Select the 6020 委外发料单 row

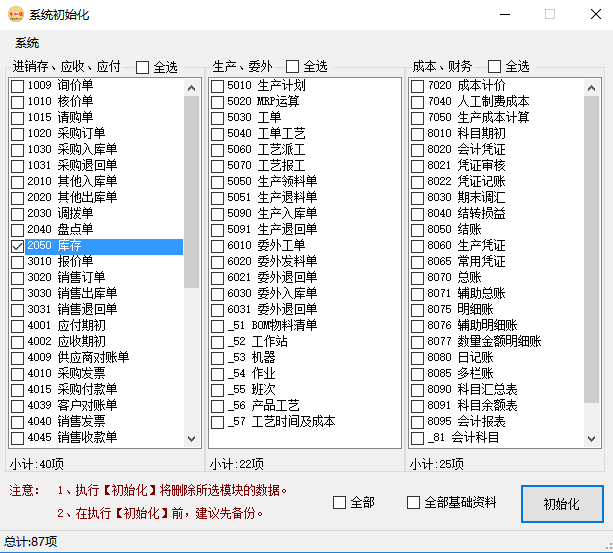[x=305, y=262]
